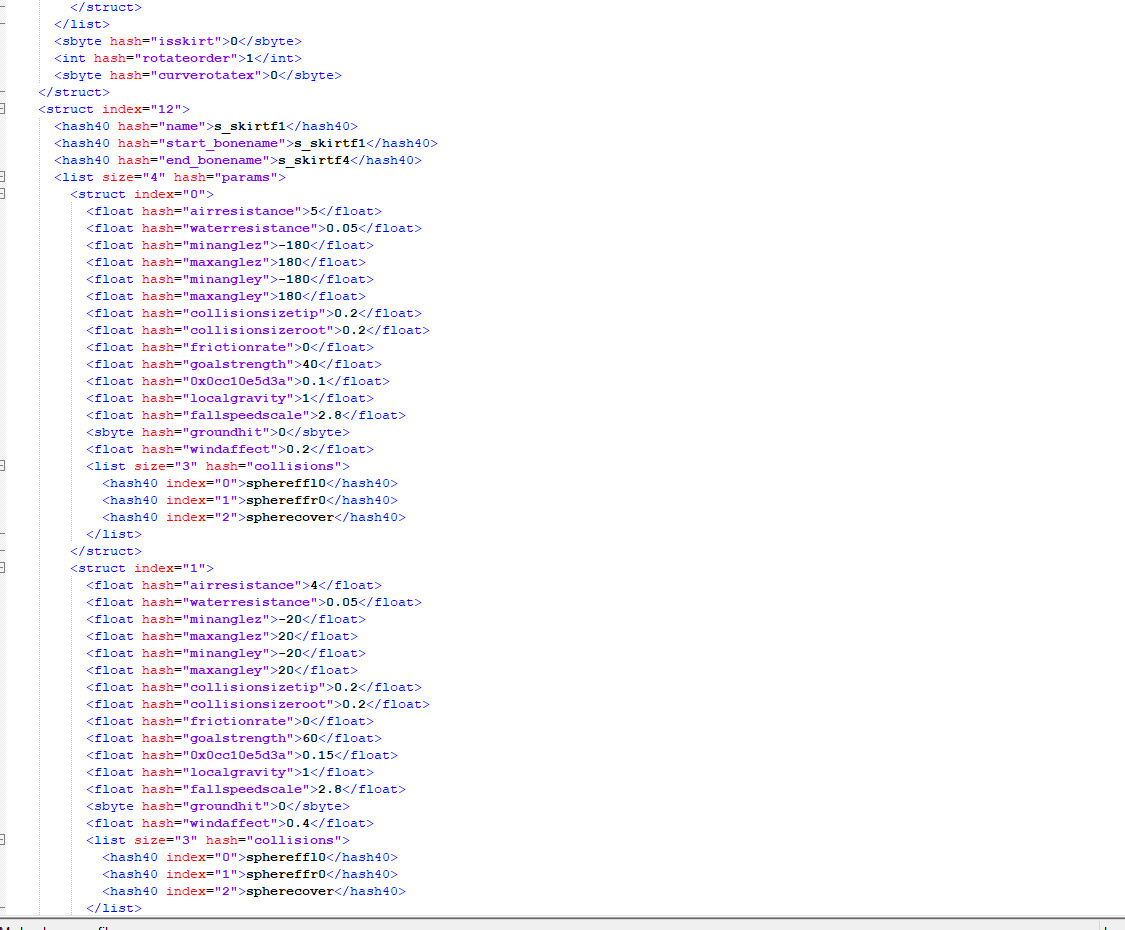1125x930 pixels.
Task: Fold the struct index="0" block
Action: (x=3, y=194)
